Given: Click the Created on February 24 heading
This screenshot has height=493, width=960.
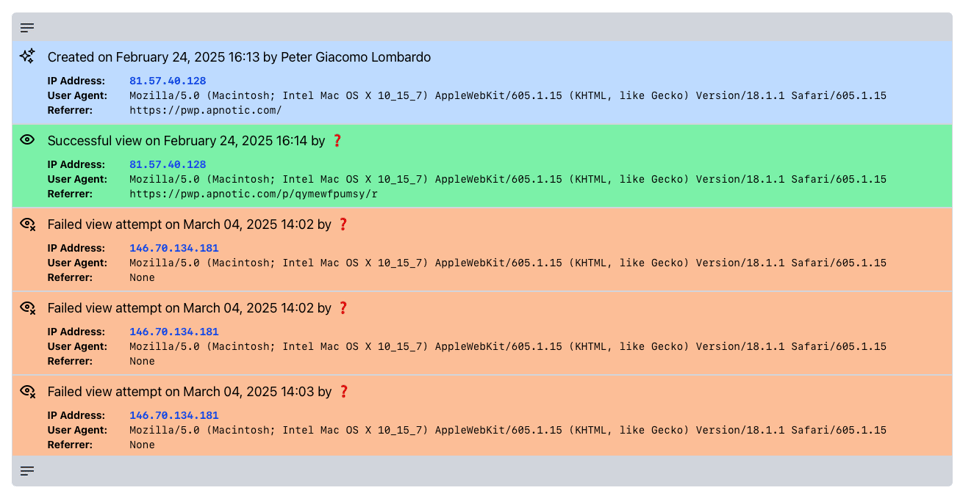Looking at the screenshot, I should pos(239,57).
